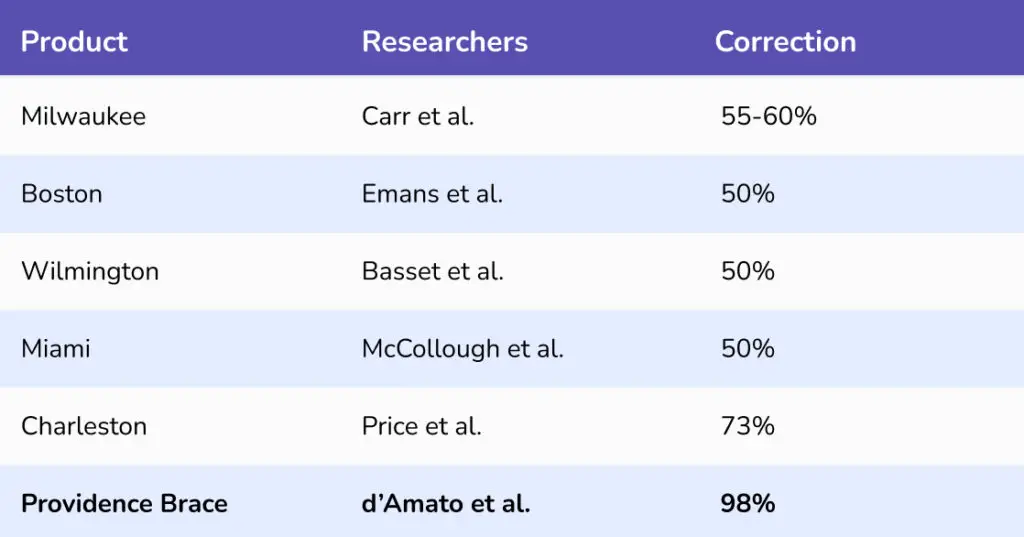Select the 98% correction value
This screenshot has height=537, width=1024.
click(x=747, y=504)
